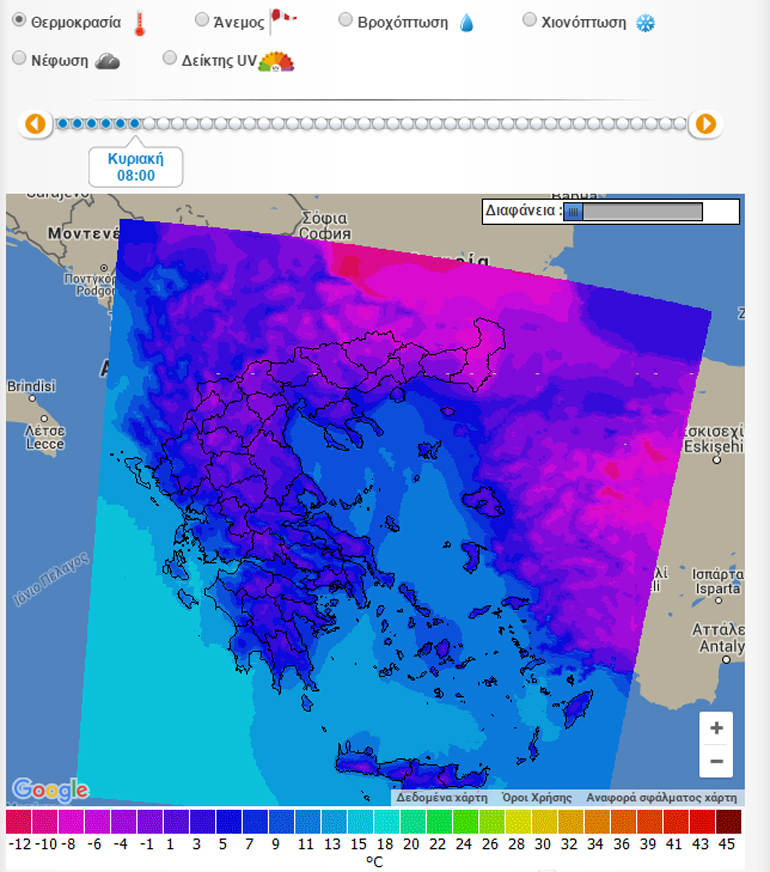
Task: Switch to the Χιονόπτωση radio option
Action: point(530,20)
